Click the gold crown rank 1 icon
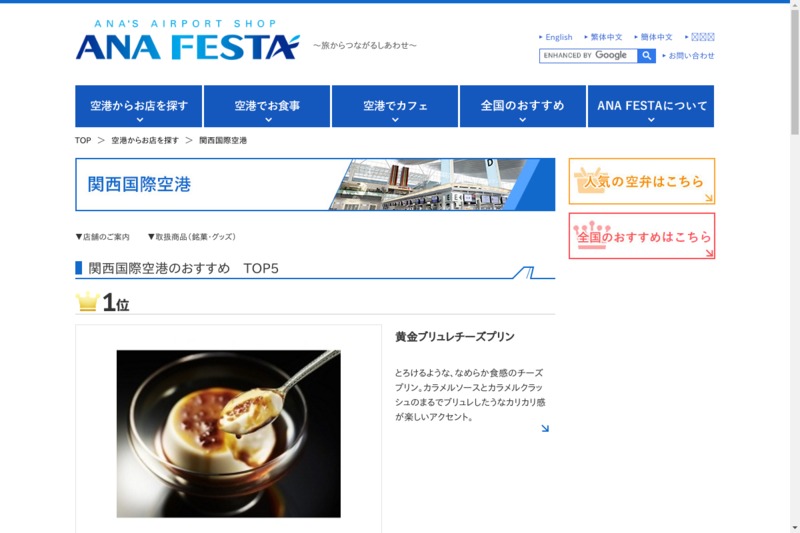800x533 pixels. click(x=87, y=301)
